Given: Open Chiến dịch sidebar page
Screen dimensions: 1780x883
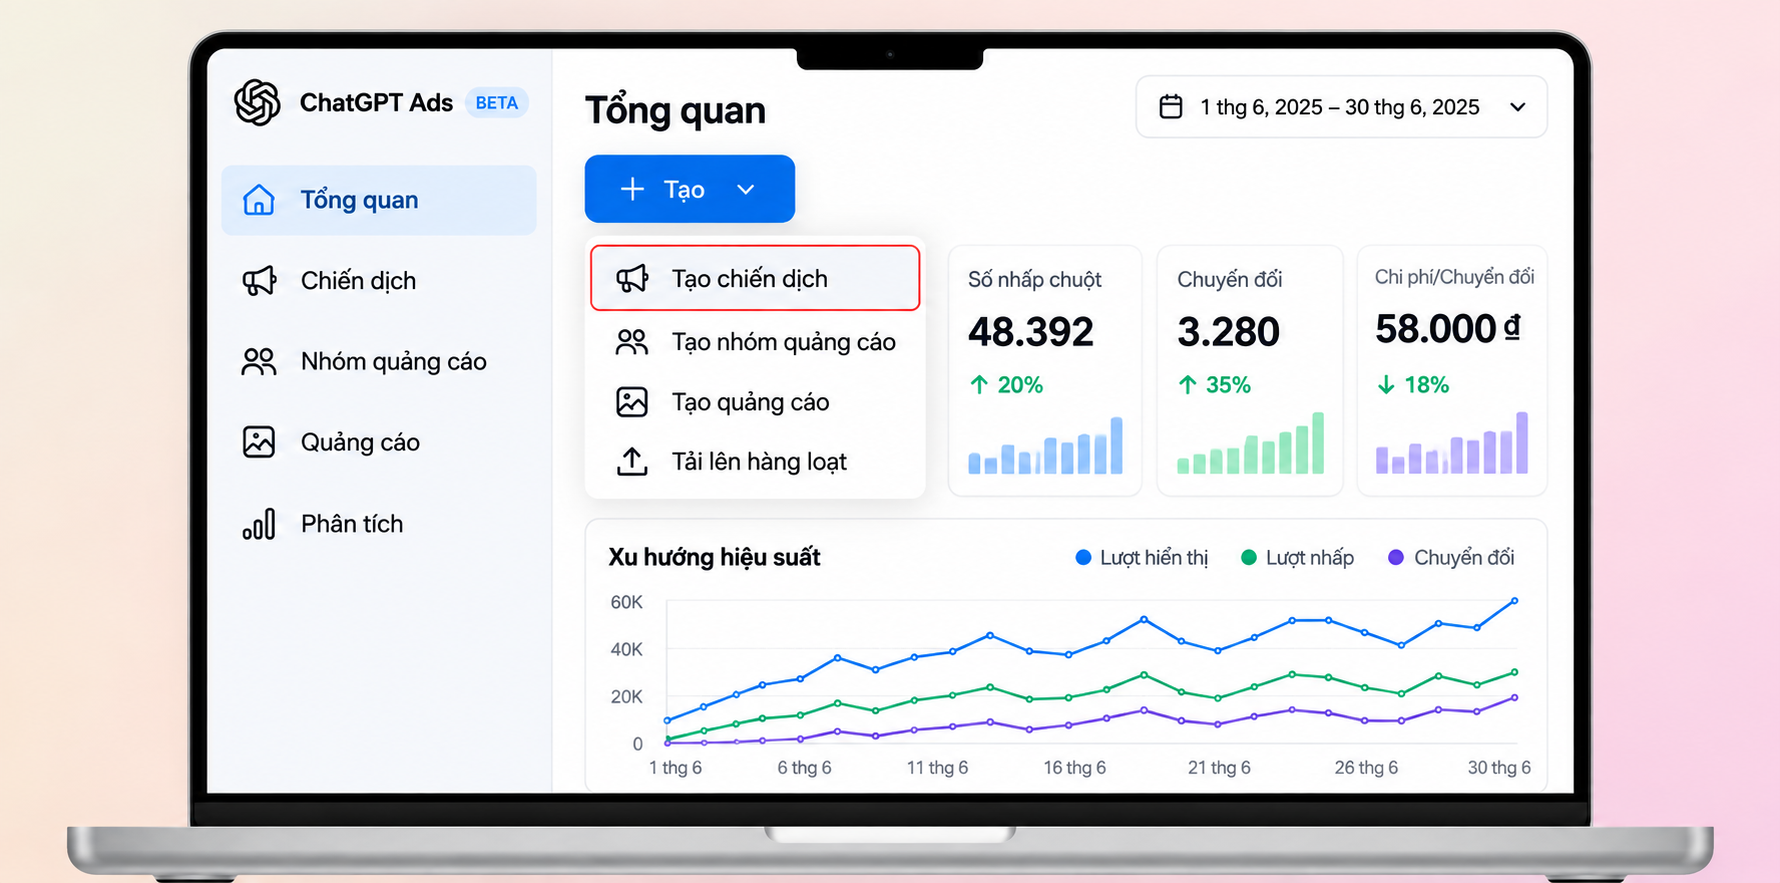Looking at the screenshot, I should point(379,281).
